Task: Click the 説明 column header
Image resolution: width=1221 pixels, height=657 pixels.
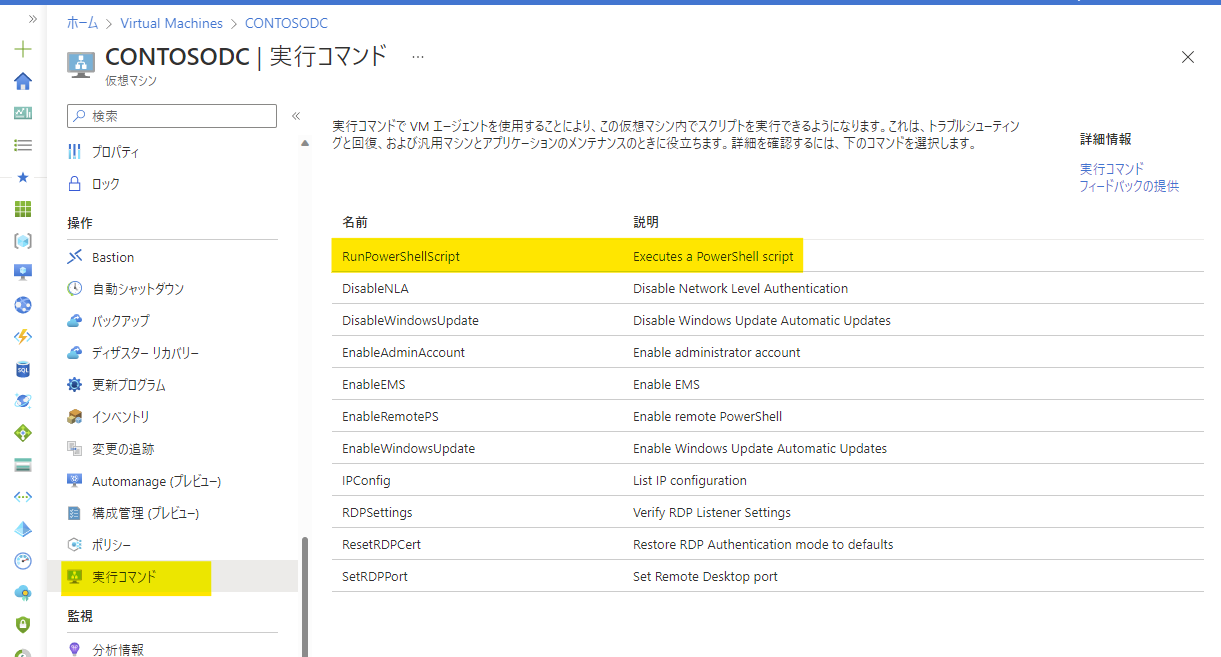Action: (x=646, y=222)
